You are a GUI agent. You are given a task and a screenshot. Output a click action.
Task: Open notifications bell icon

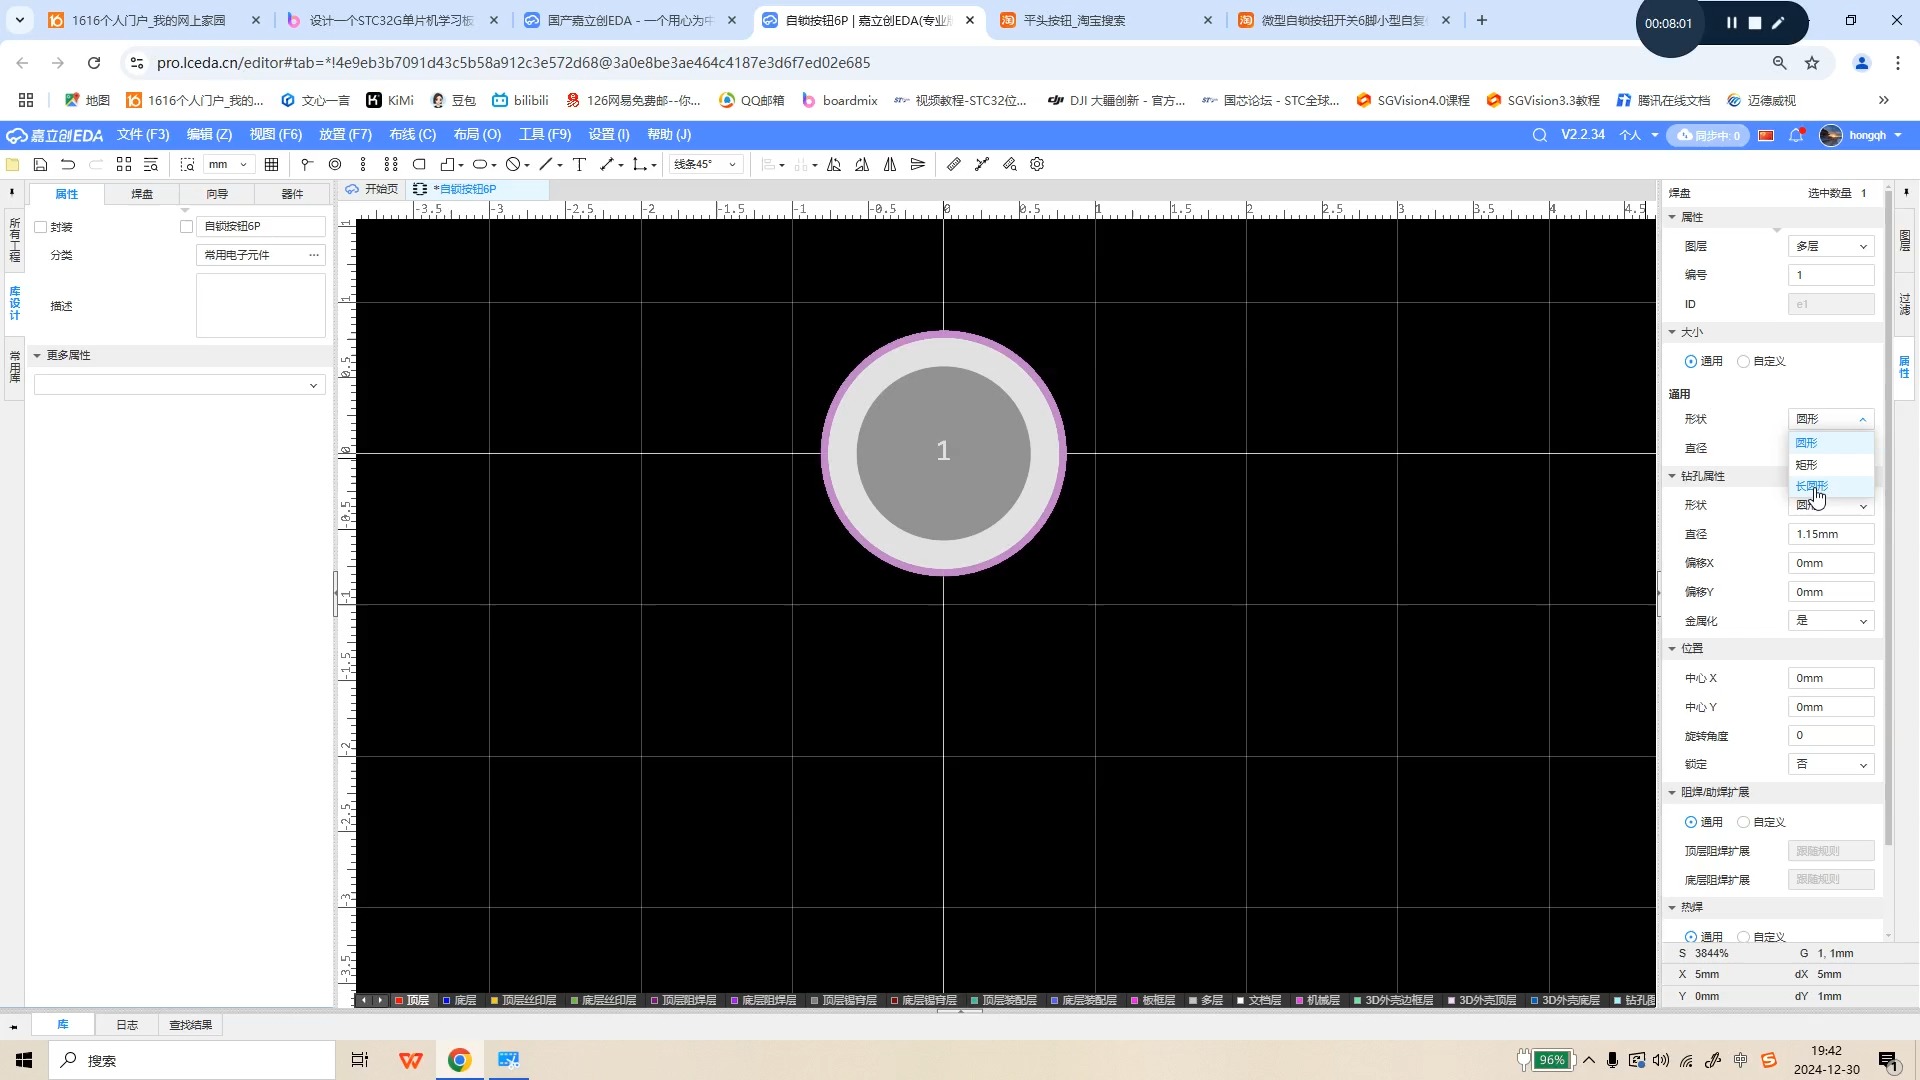click(1797, 135)
